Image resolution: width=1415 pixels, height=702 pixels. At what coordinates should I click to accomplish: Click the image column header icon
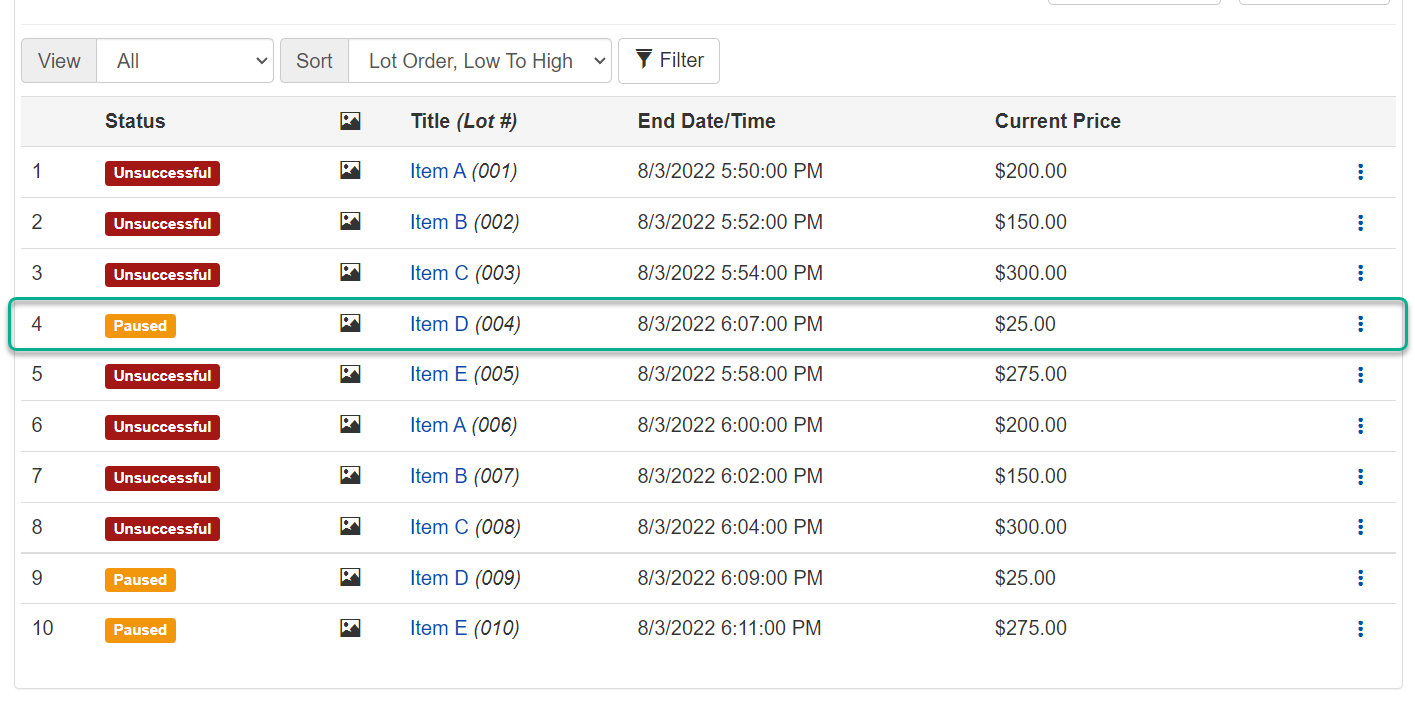pyautogui.click(x=350, y=121)
